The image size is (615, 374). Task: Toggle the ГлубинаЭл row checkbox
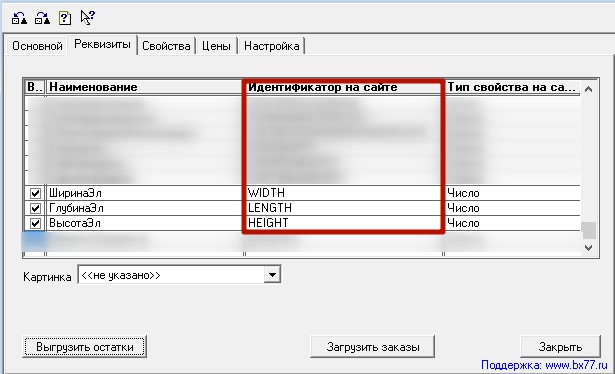[x=35, y=208]
